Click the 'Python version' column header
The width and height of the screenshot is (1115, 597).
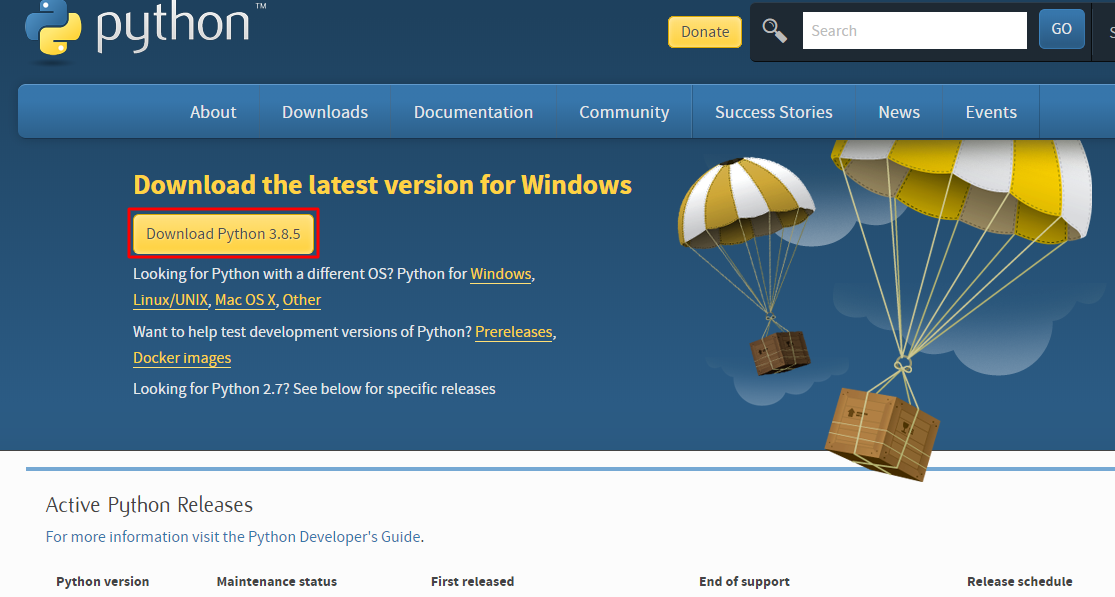(102, 581)
